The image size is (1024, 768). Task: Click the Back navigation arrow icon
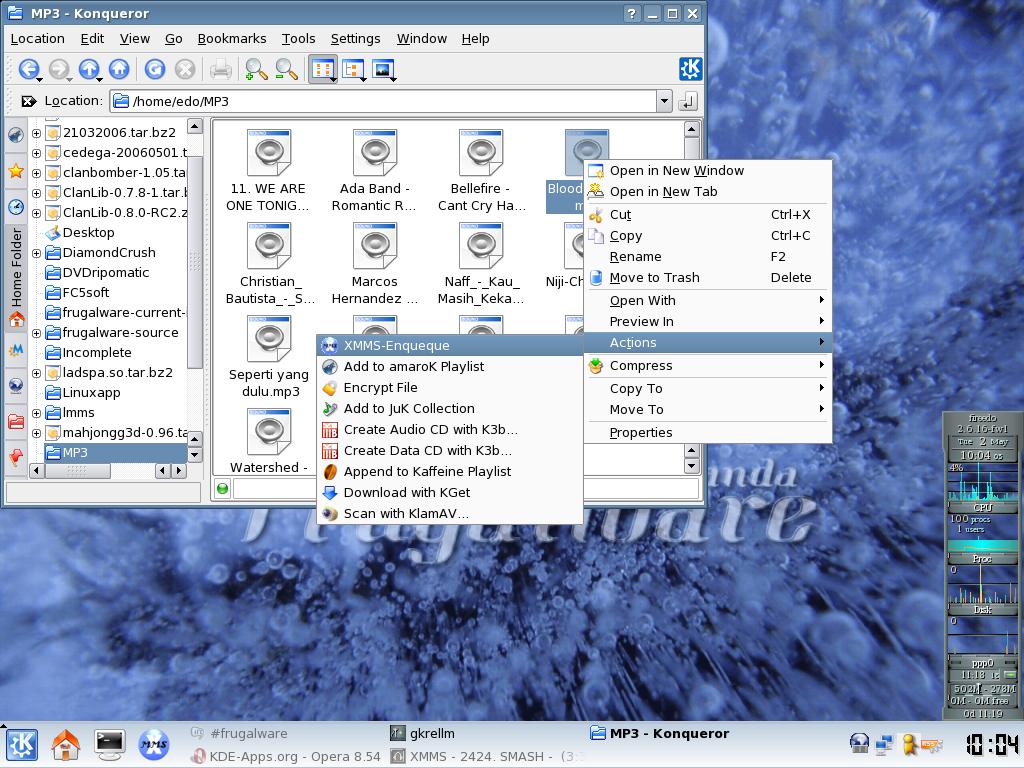pyautogui.click(x=29, y=69)
